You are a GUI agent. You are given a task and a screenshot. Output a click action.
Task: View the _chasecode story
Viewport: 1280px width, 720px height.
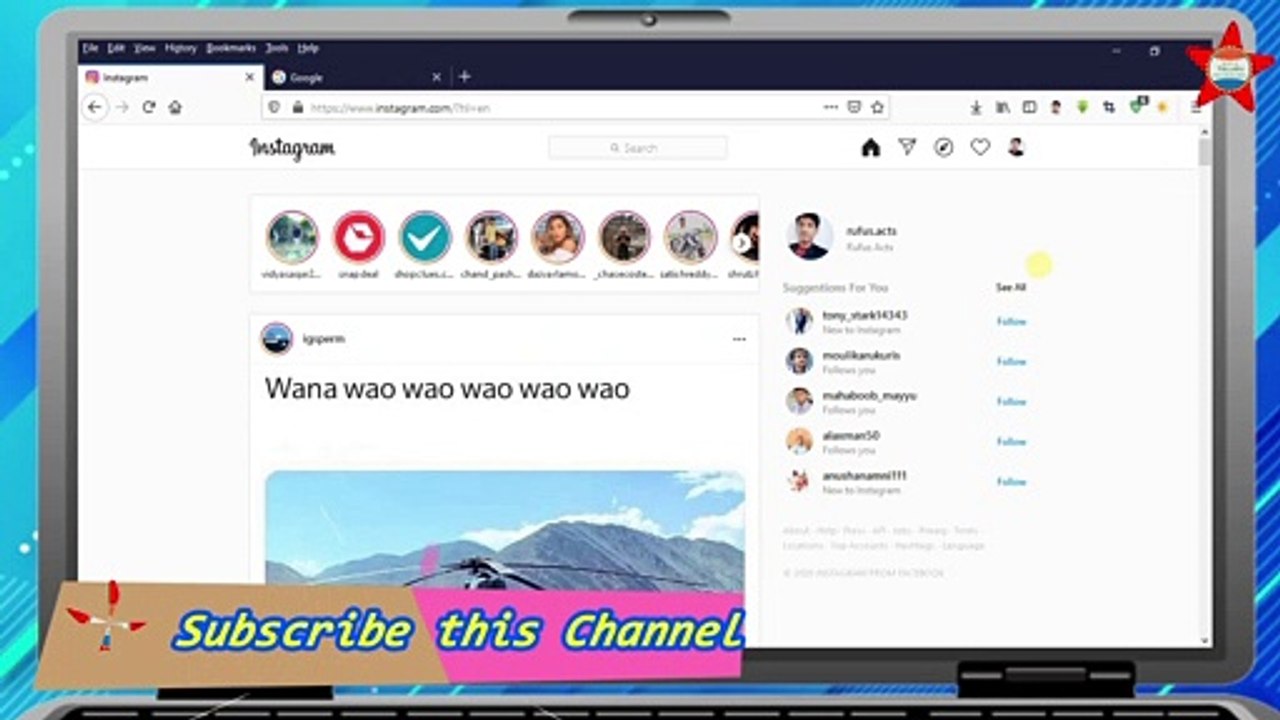(624, 238)
